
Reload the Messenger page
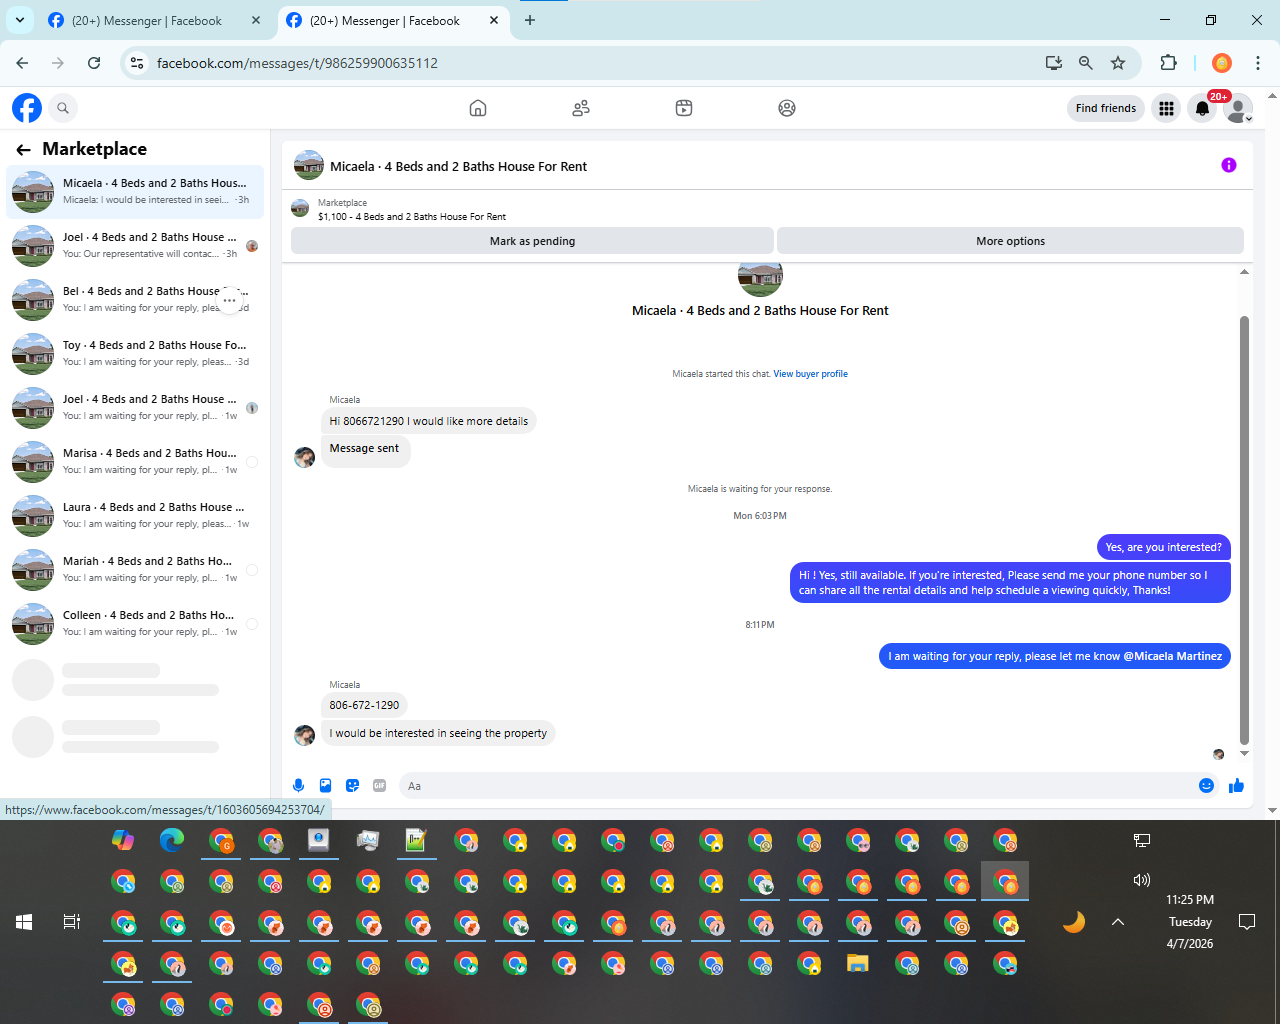point(94,63)
